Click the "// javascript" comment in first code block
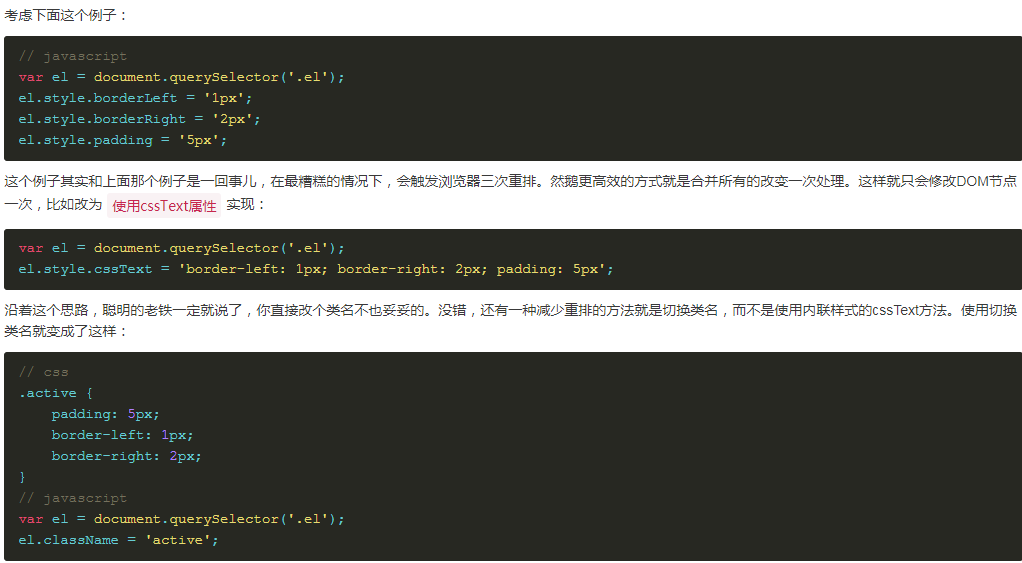1022x563 pixels. coord(72,56)
